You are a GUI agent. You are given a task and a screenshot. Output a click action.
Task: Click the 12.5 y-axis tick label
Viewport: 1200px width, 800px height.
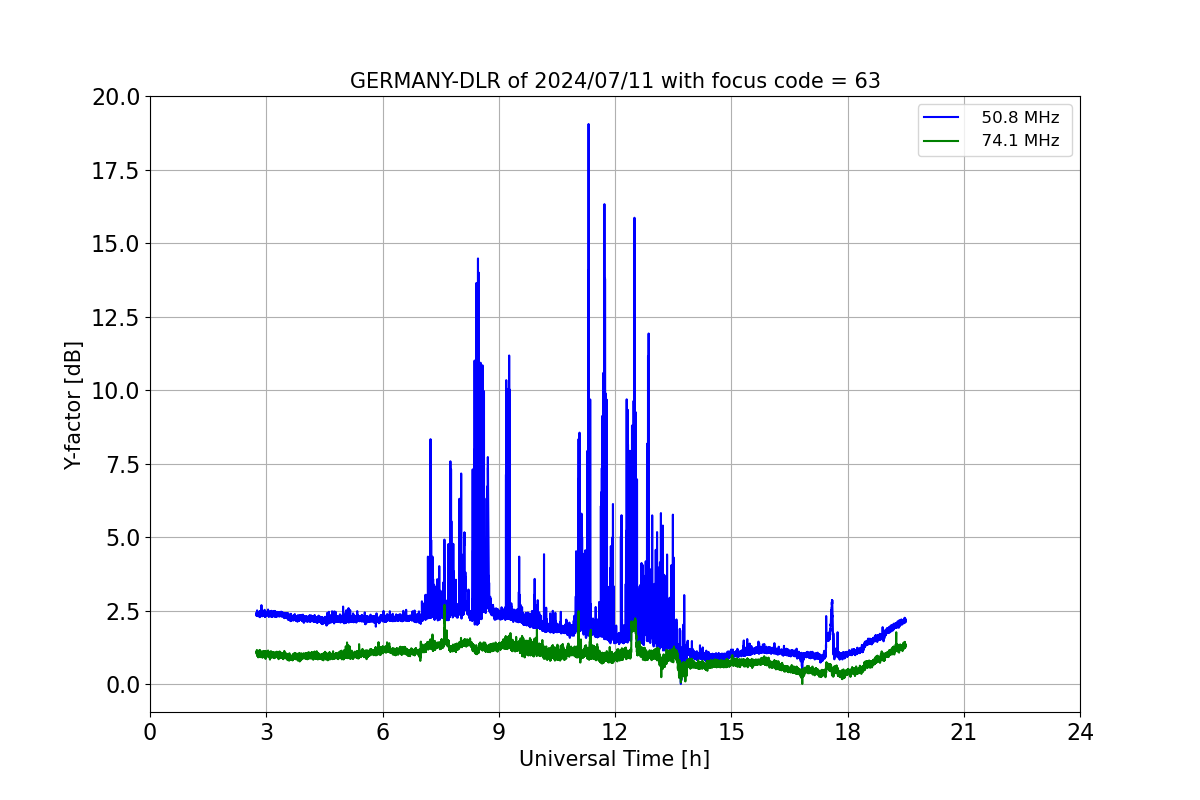pyautogui.click(x=115, y=317)
